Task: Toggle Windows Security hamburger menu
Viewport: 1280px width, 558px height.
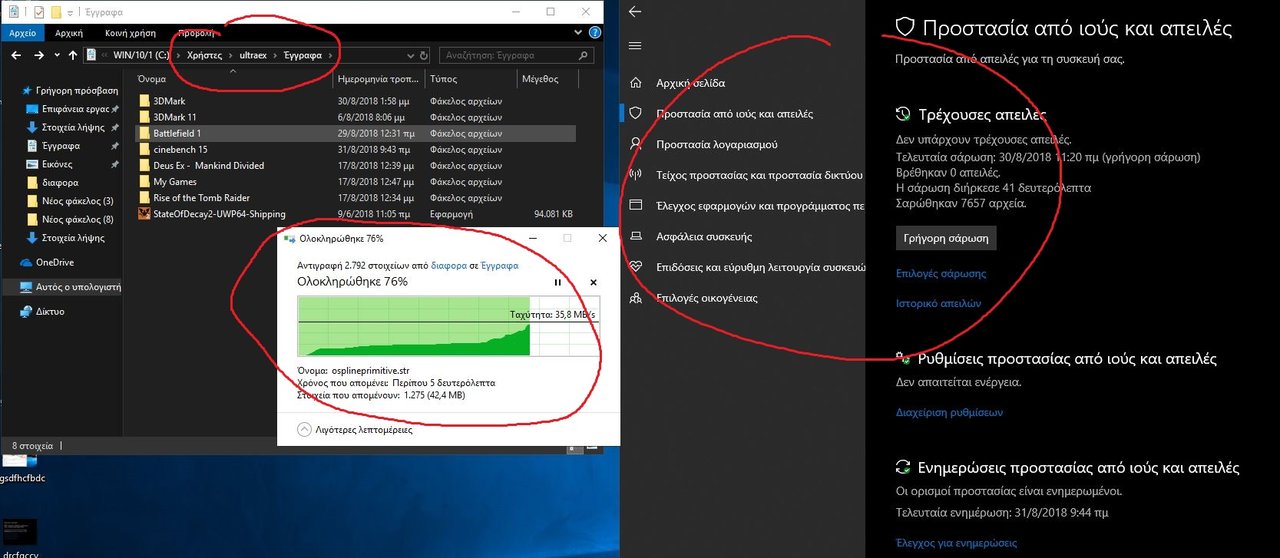Action: [634, 46]
